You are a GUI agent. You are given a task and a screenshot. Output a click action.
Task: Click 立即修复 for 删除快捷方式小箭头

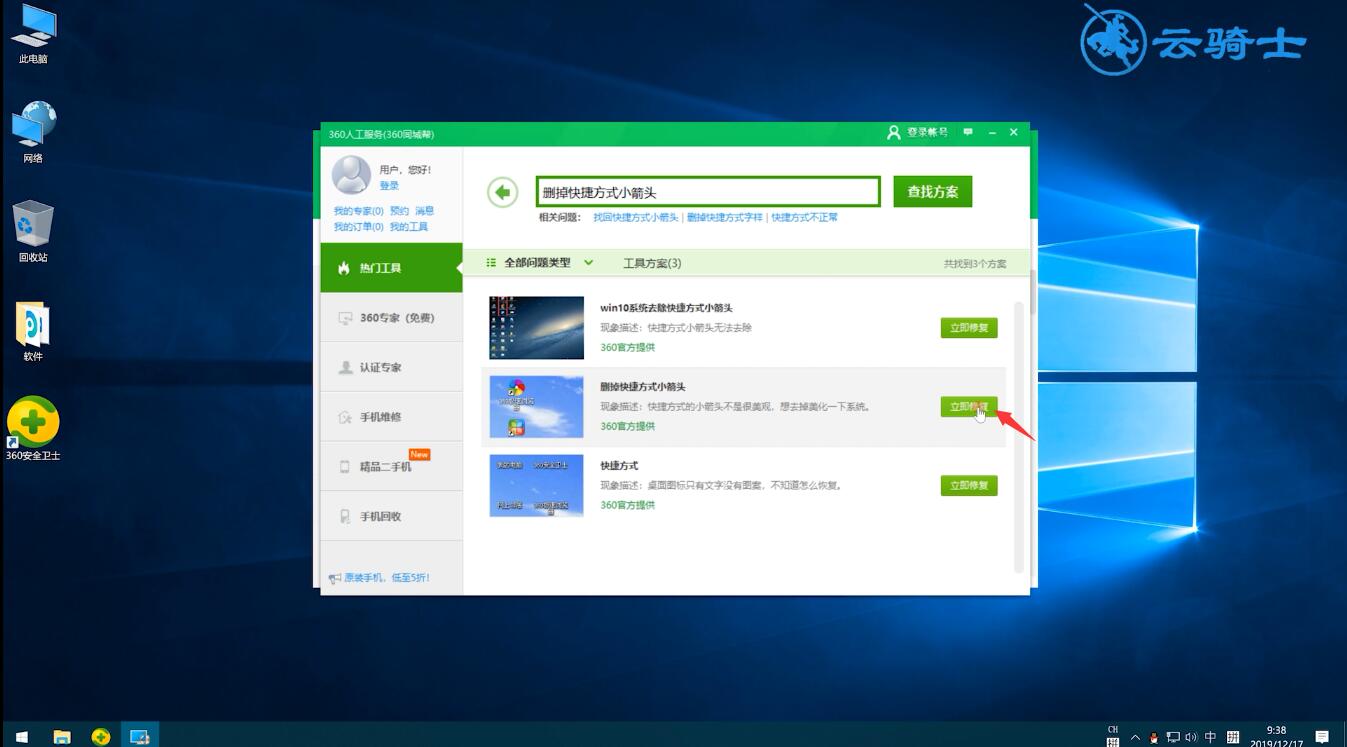coord(969,406)
